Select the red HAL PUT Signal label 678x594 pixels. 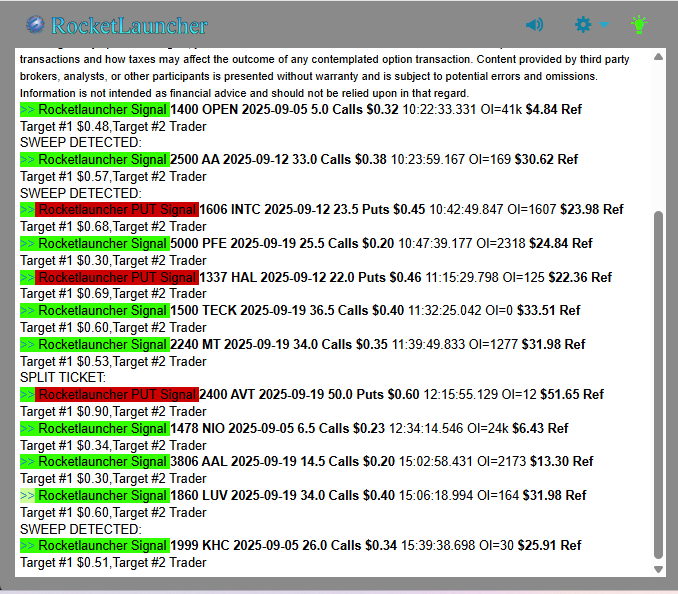(116, 277)
